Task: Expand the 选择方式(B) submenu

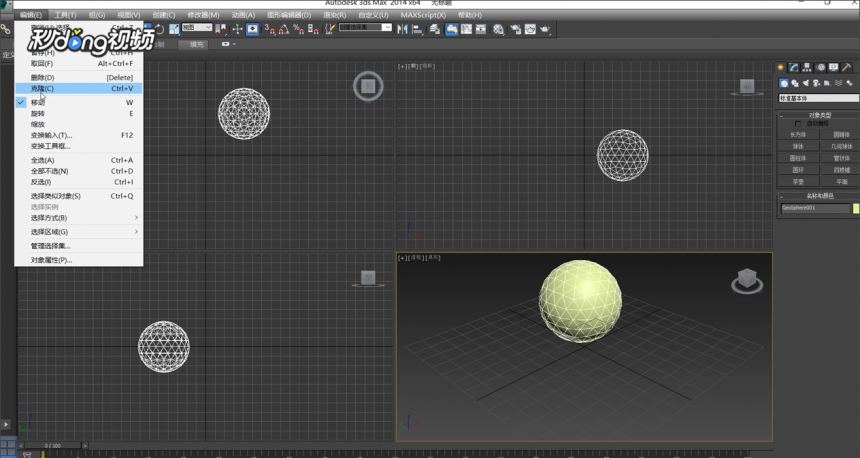Action: 79,218
